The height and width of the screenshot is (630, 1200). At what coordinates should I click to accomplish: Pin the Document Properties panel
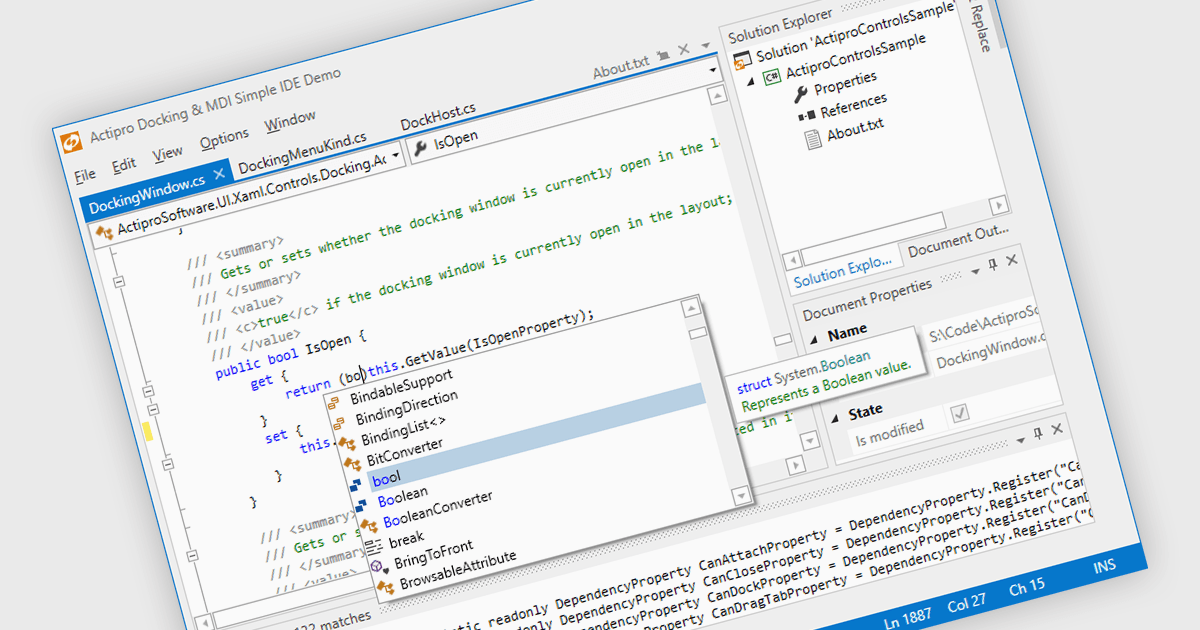[993, 264]
